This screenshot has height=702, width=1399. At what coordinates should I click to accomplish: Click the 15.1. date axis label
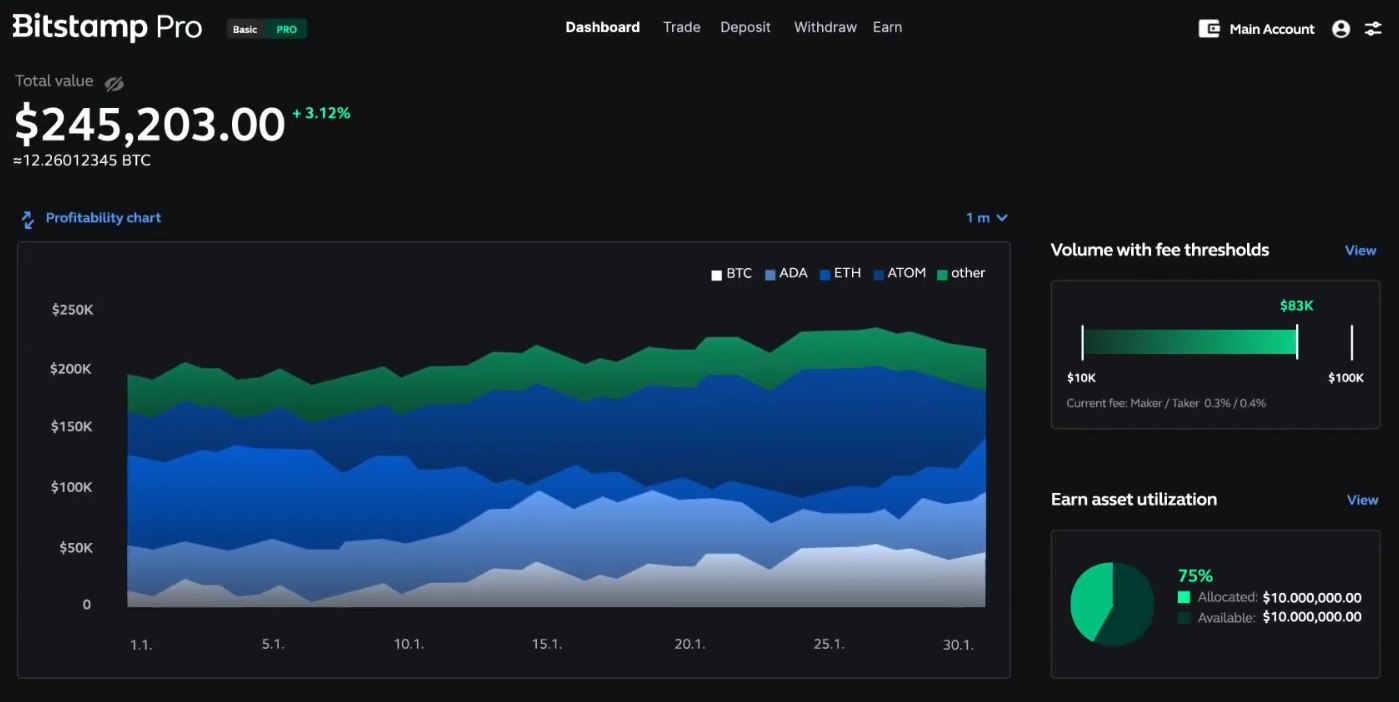coord(546,644)
